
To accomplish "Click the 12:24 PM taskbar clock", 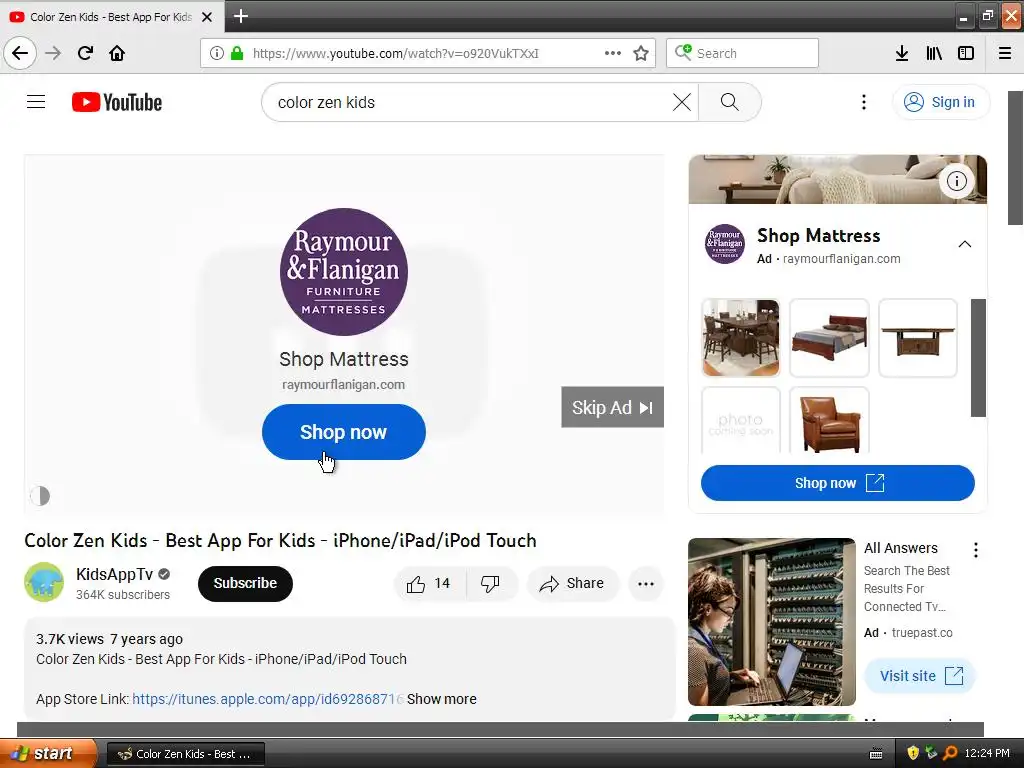I will click(x=987, y=753).
